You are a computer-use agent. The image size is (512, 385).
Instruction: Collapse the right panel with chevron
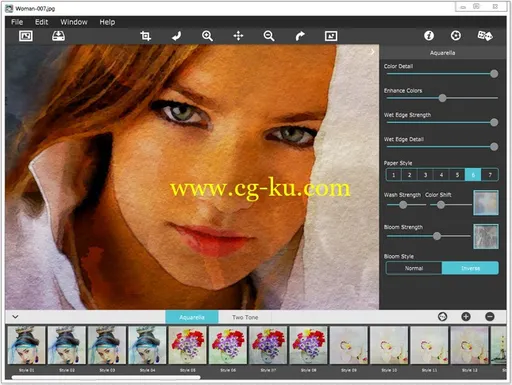click(x=372, y=52)
